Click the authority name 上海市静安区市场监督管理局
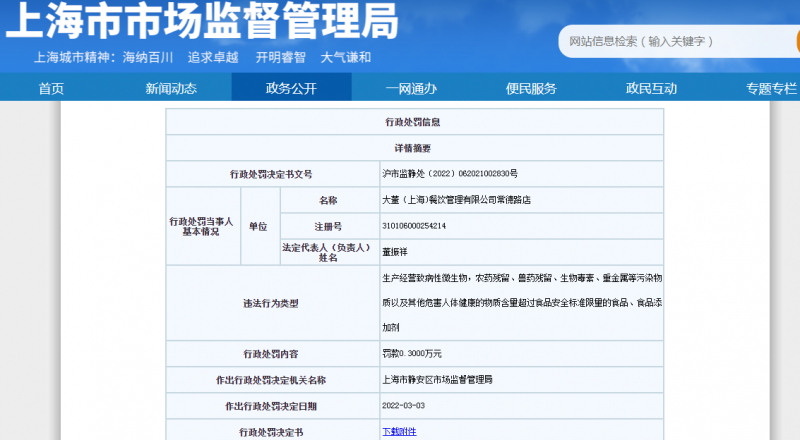 coord(437,380)
